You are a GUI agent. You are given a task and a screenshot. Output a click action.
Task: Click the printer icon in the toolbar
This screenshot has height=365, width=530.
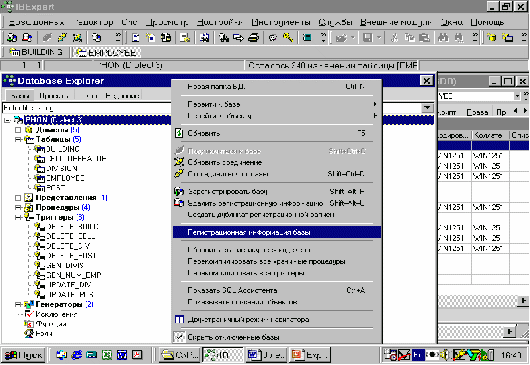pos(254,38)
